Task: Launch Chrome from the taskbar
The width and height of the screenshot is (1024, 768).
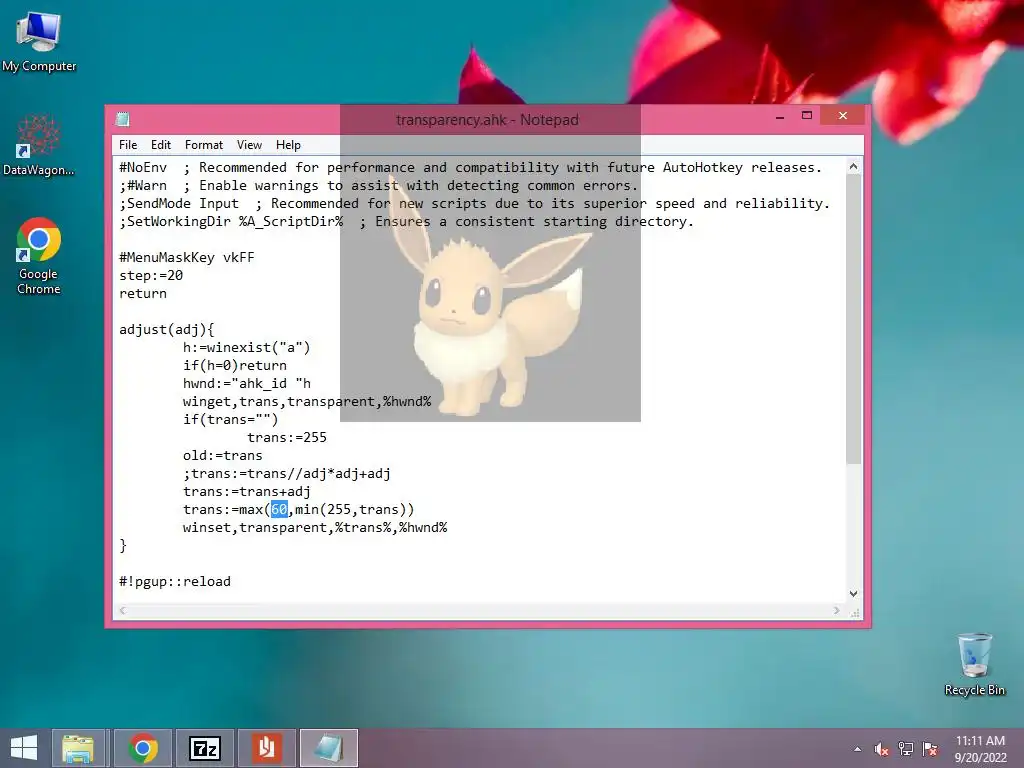Action: [x=143, y=748]
